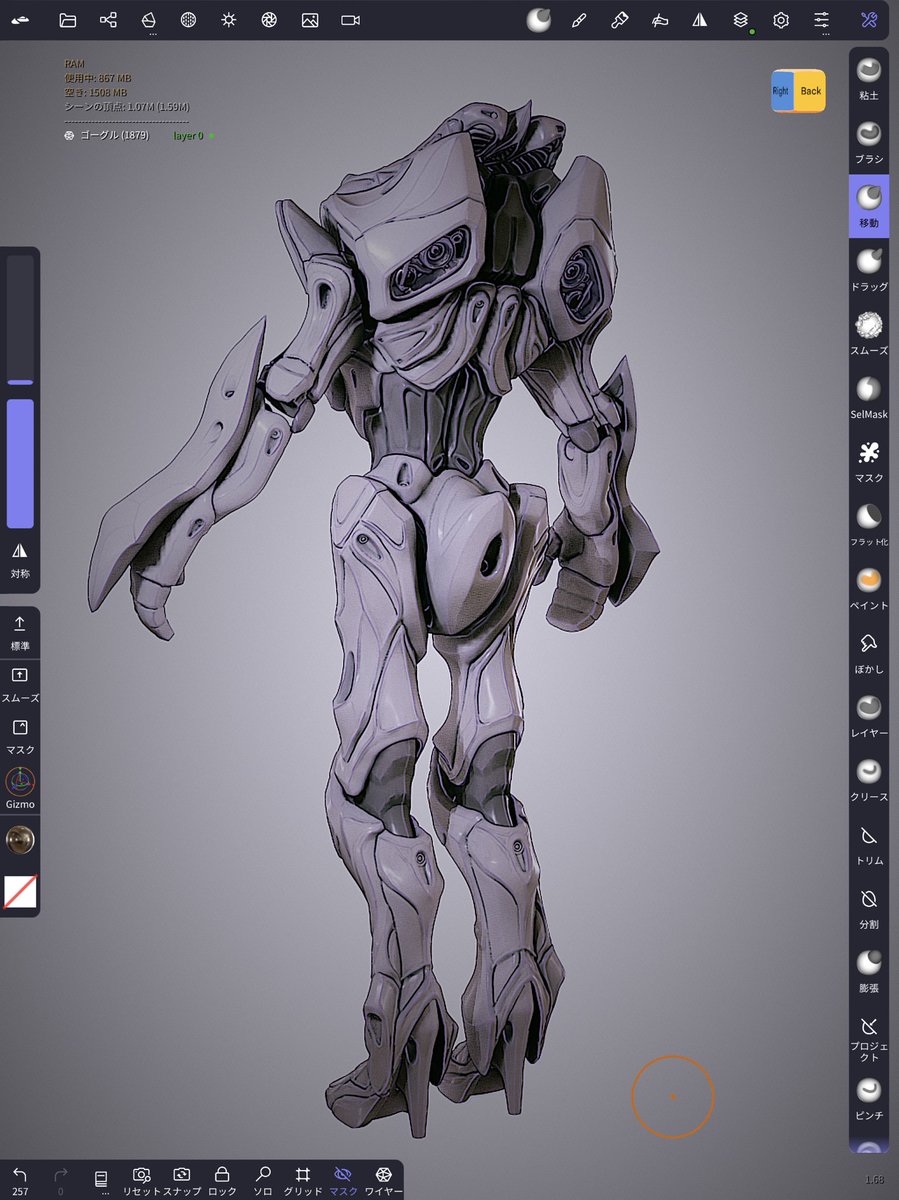The height and width of the screenshot is (1200, 899).
Task: Open the Background image menu
Action: 310,20
